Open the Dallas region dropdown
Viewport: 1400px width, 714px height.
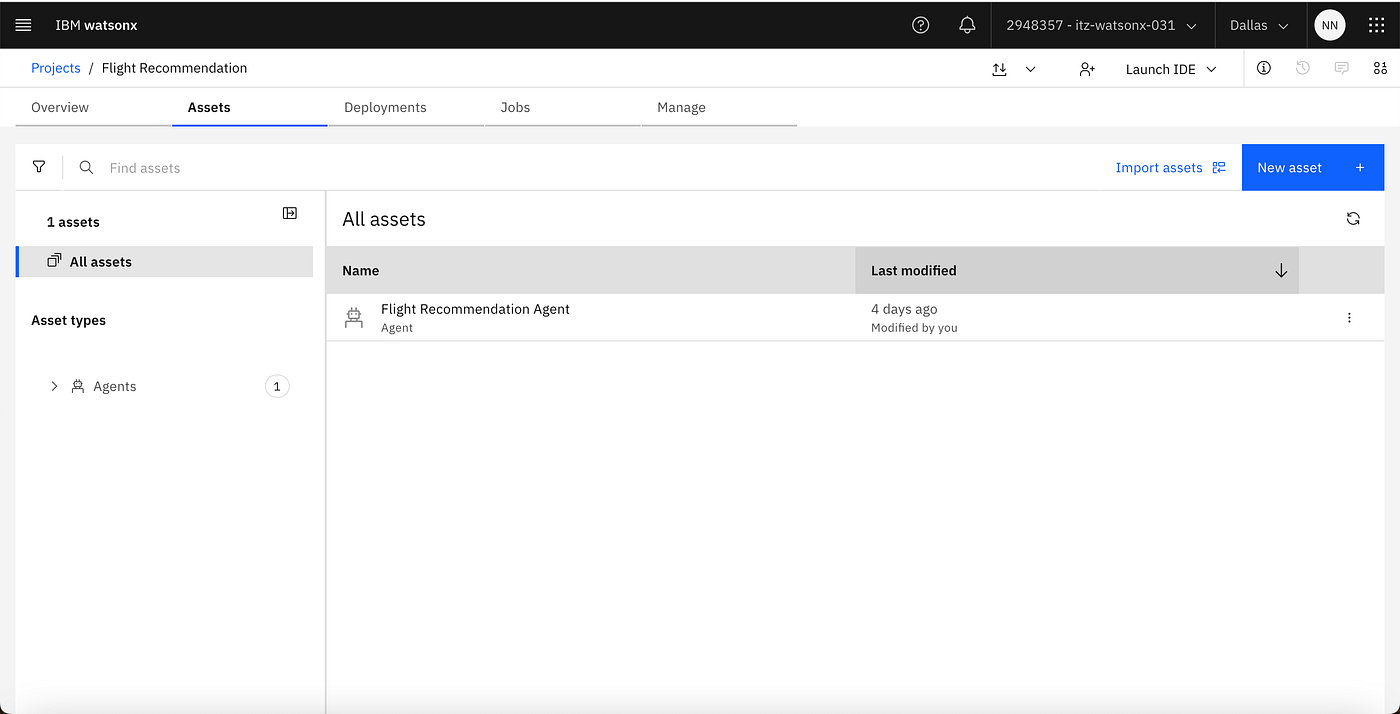click(x=1259, y=25)
